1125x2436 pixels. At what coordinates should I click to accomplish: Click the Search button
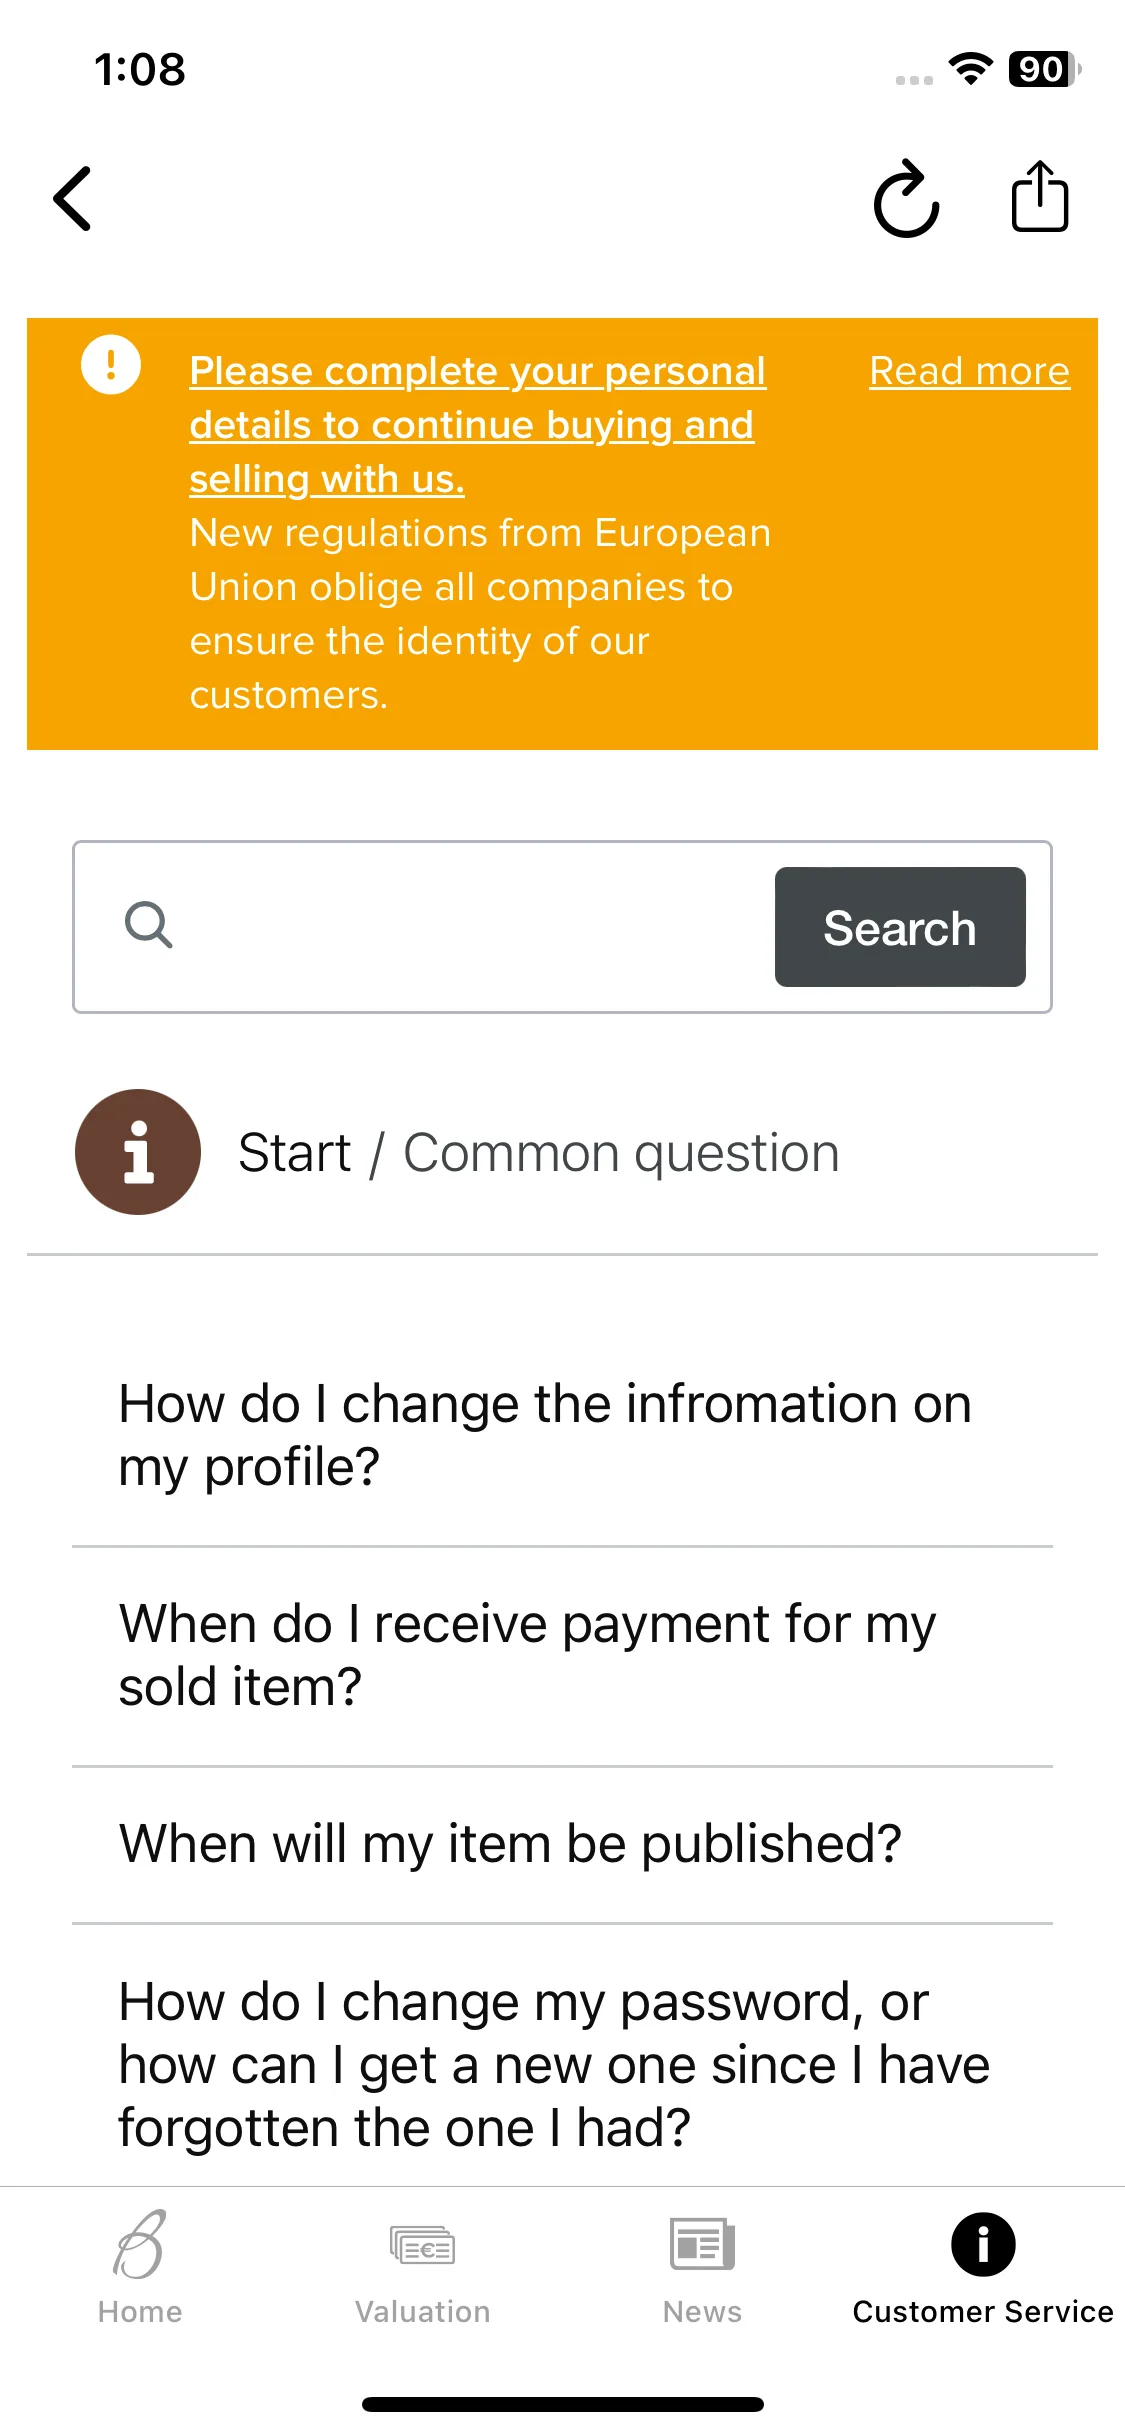[x=900, y=927]
